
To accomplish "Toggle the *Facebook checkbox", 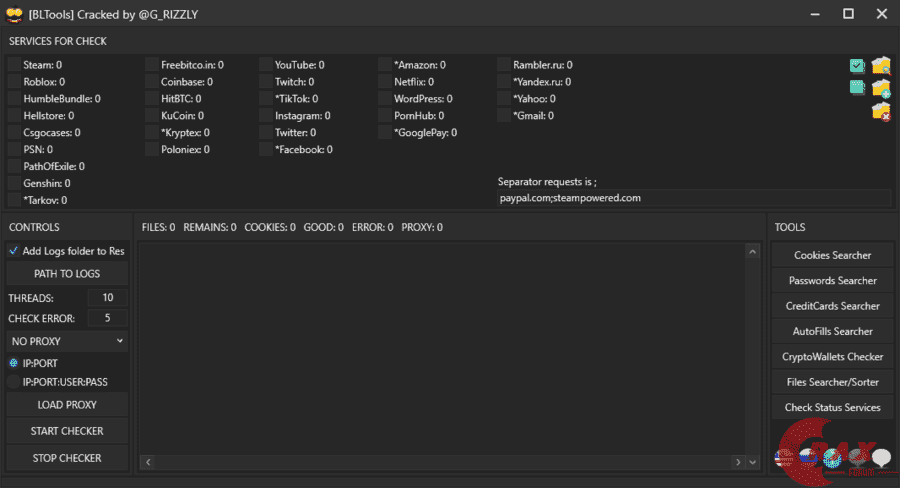I will pyautogui.click(x=265, y=149).
